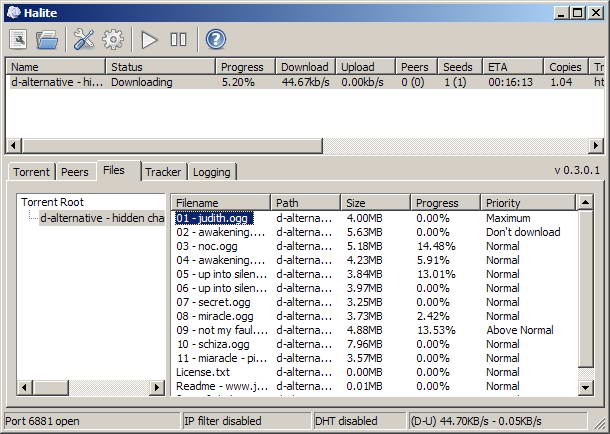This screenshot has height=434, width=610.
Task: Click IP filter disabled status text
Action: point(223,421)
